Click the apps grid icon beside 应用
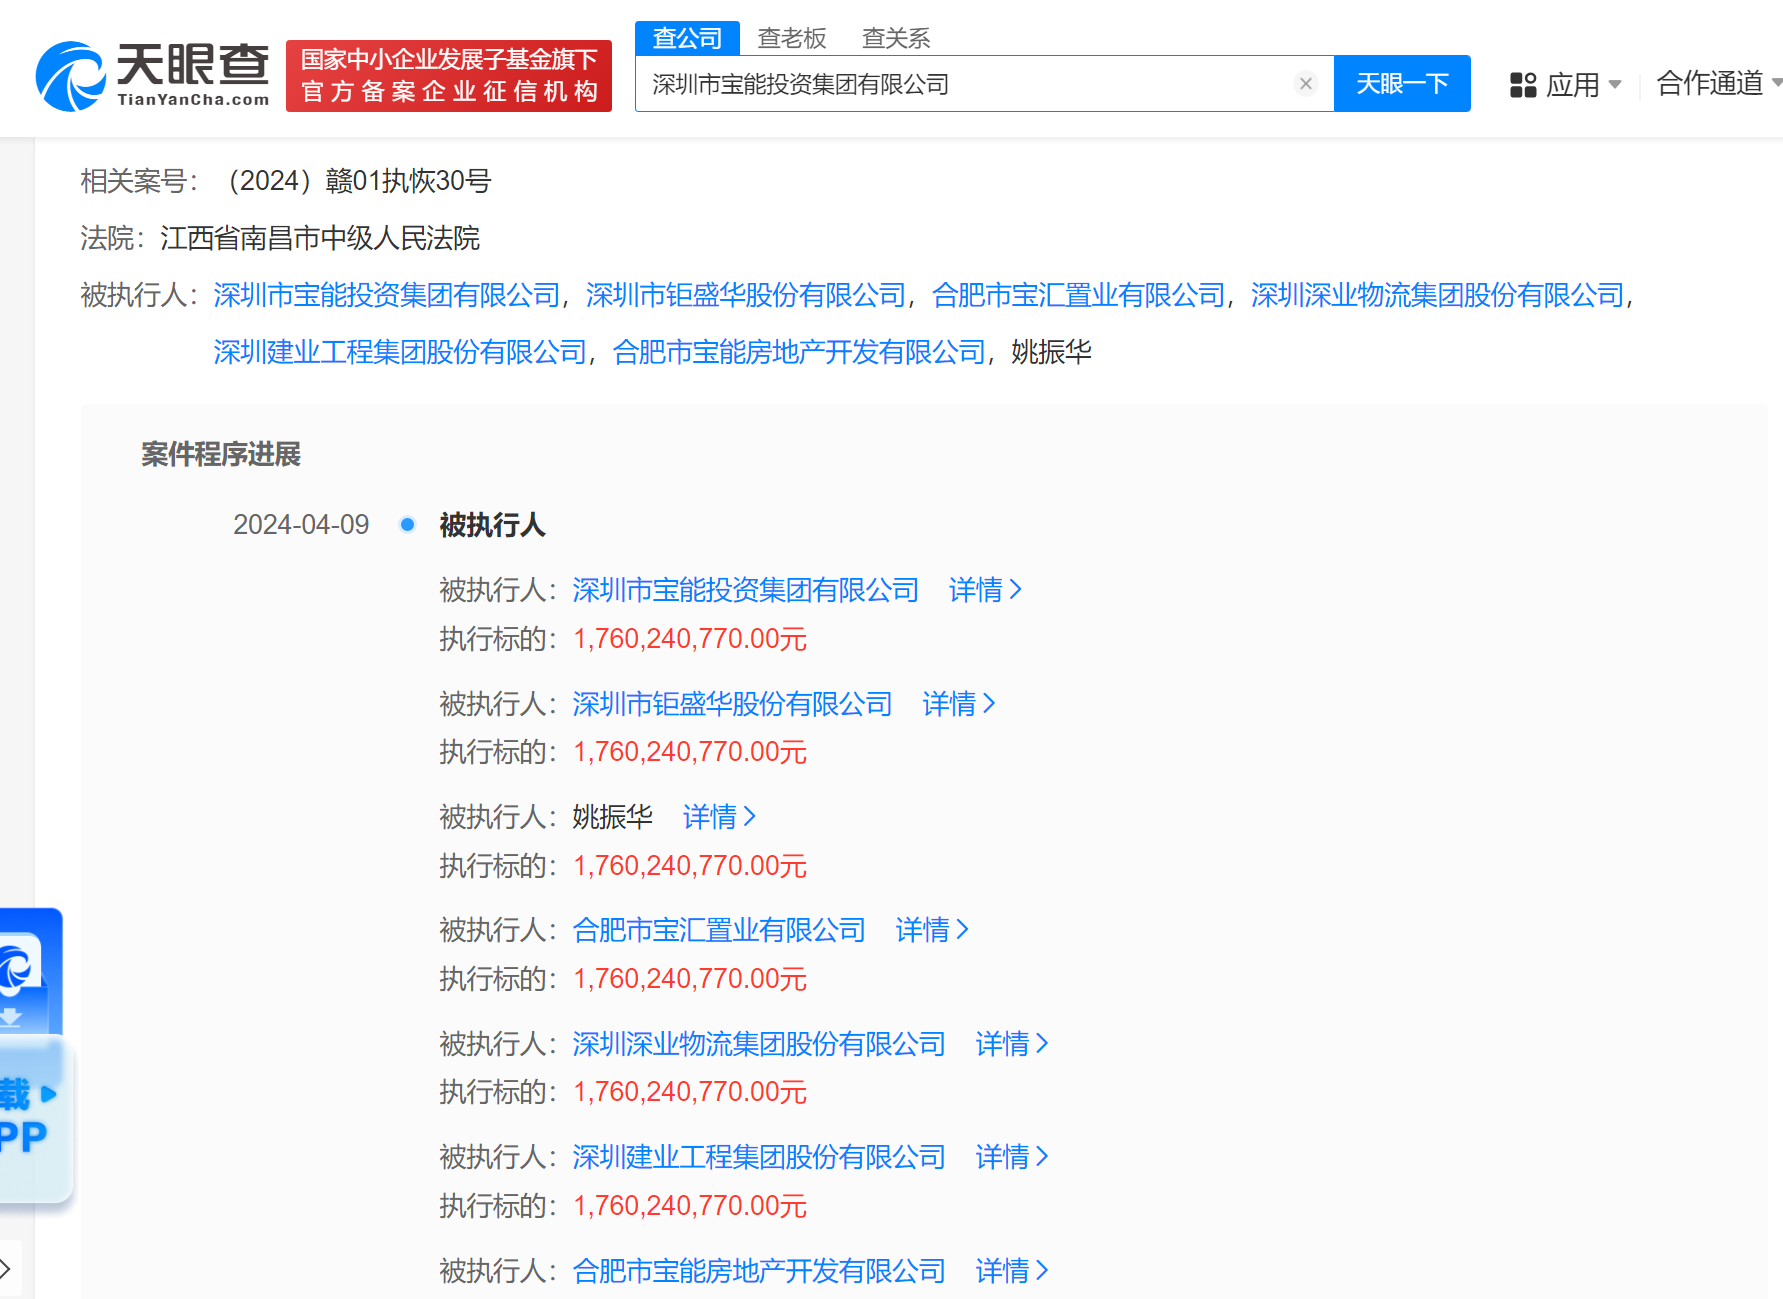This screenshot has height=1299, width=1783. coord(1521,85)
